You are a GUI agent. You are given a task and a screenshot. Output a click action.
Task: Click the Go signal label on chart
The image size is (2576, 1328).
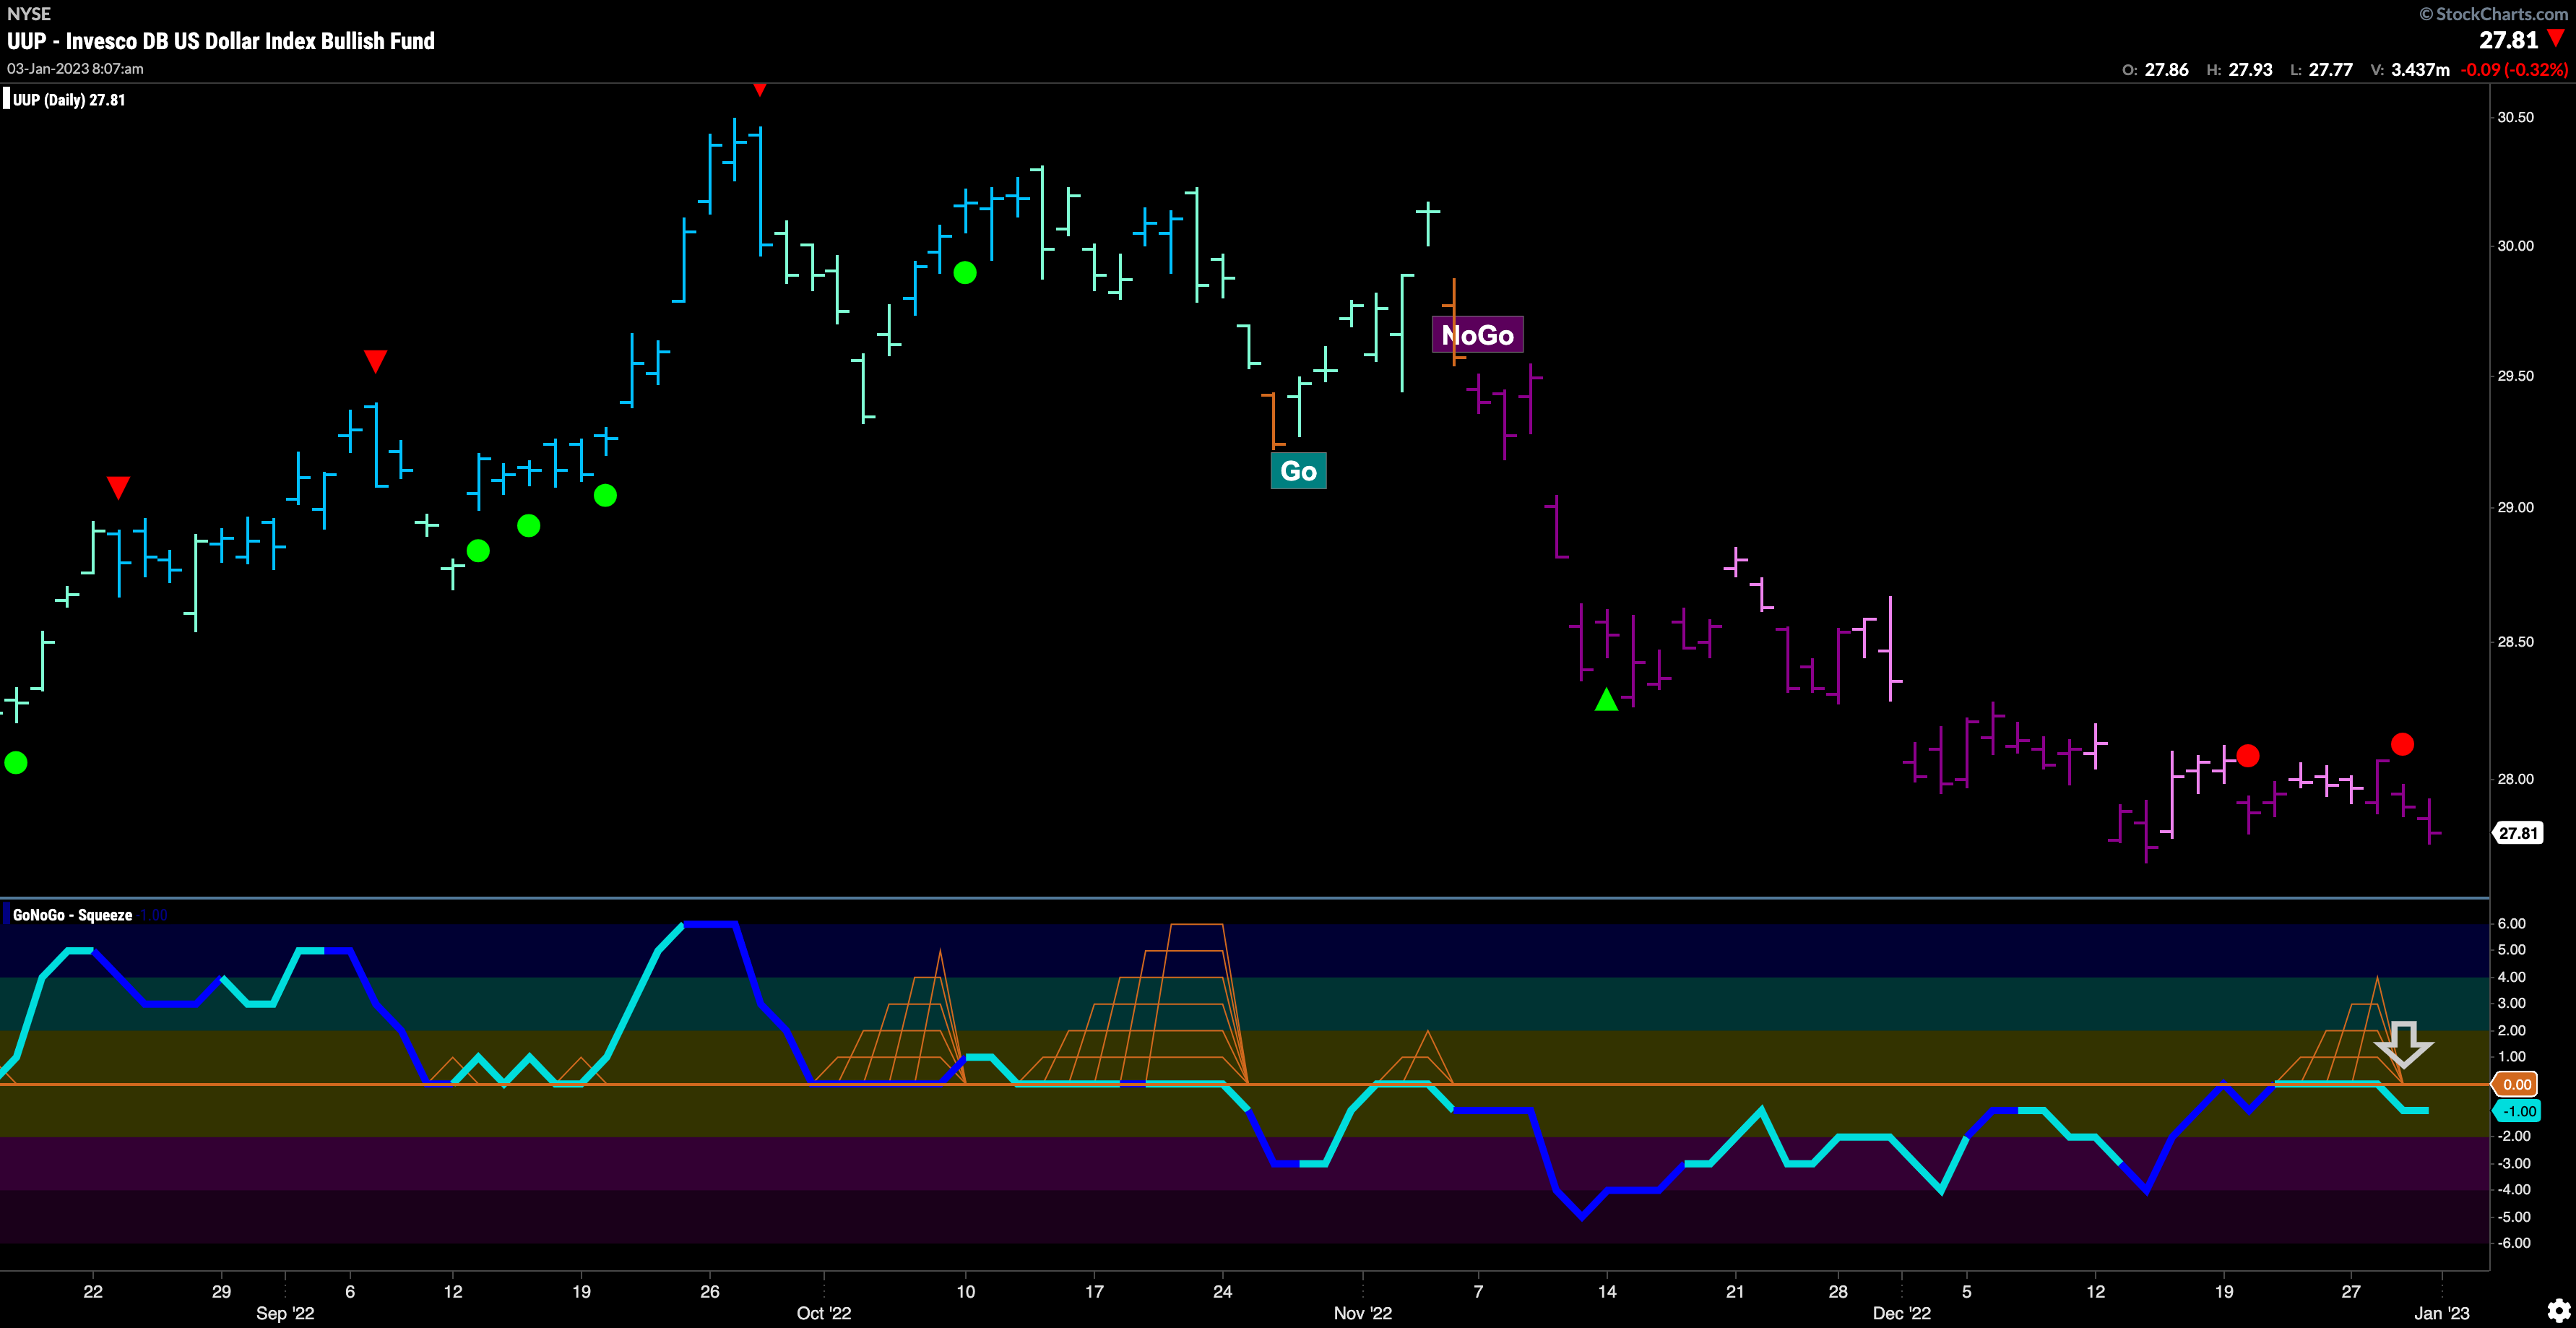tap(1298, 471)
